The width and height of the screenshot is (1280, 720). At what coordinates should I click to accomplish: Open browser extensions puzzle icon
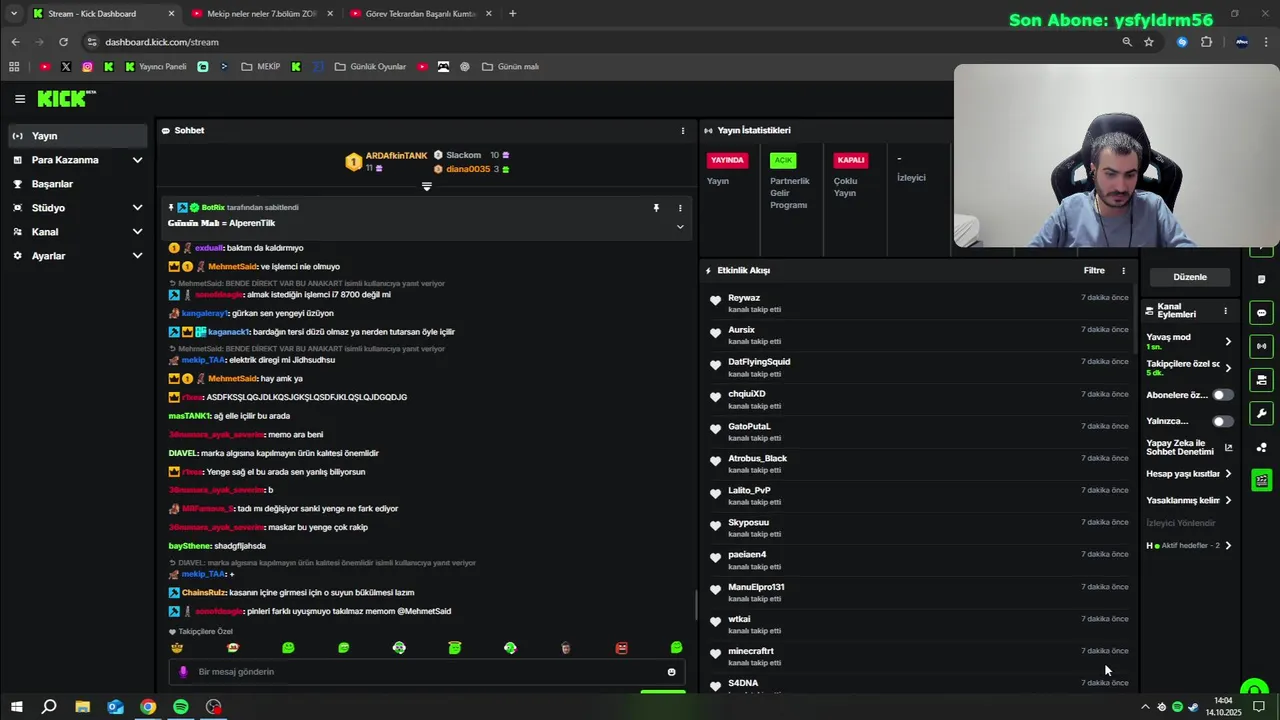pyautogui.click(x=1206, y=42)
